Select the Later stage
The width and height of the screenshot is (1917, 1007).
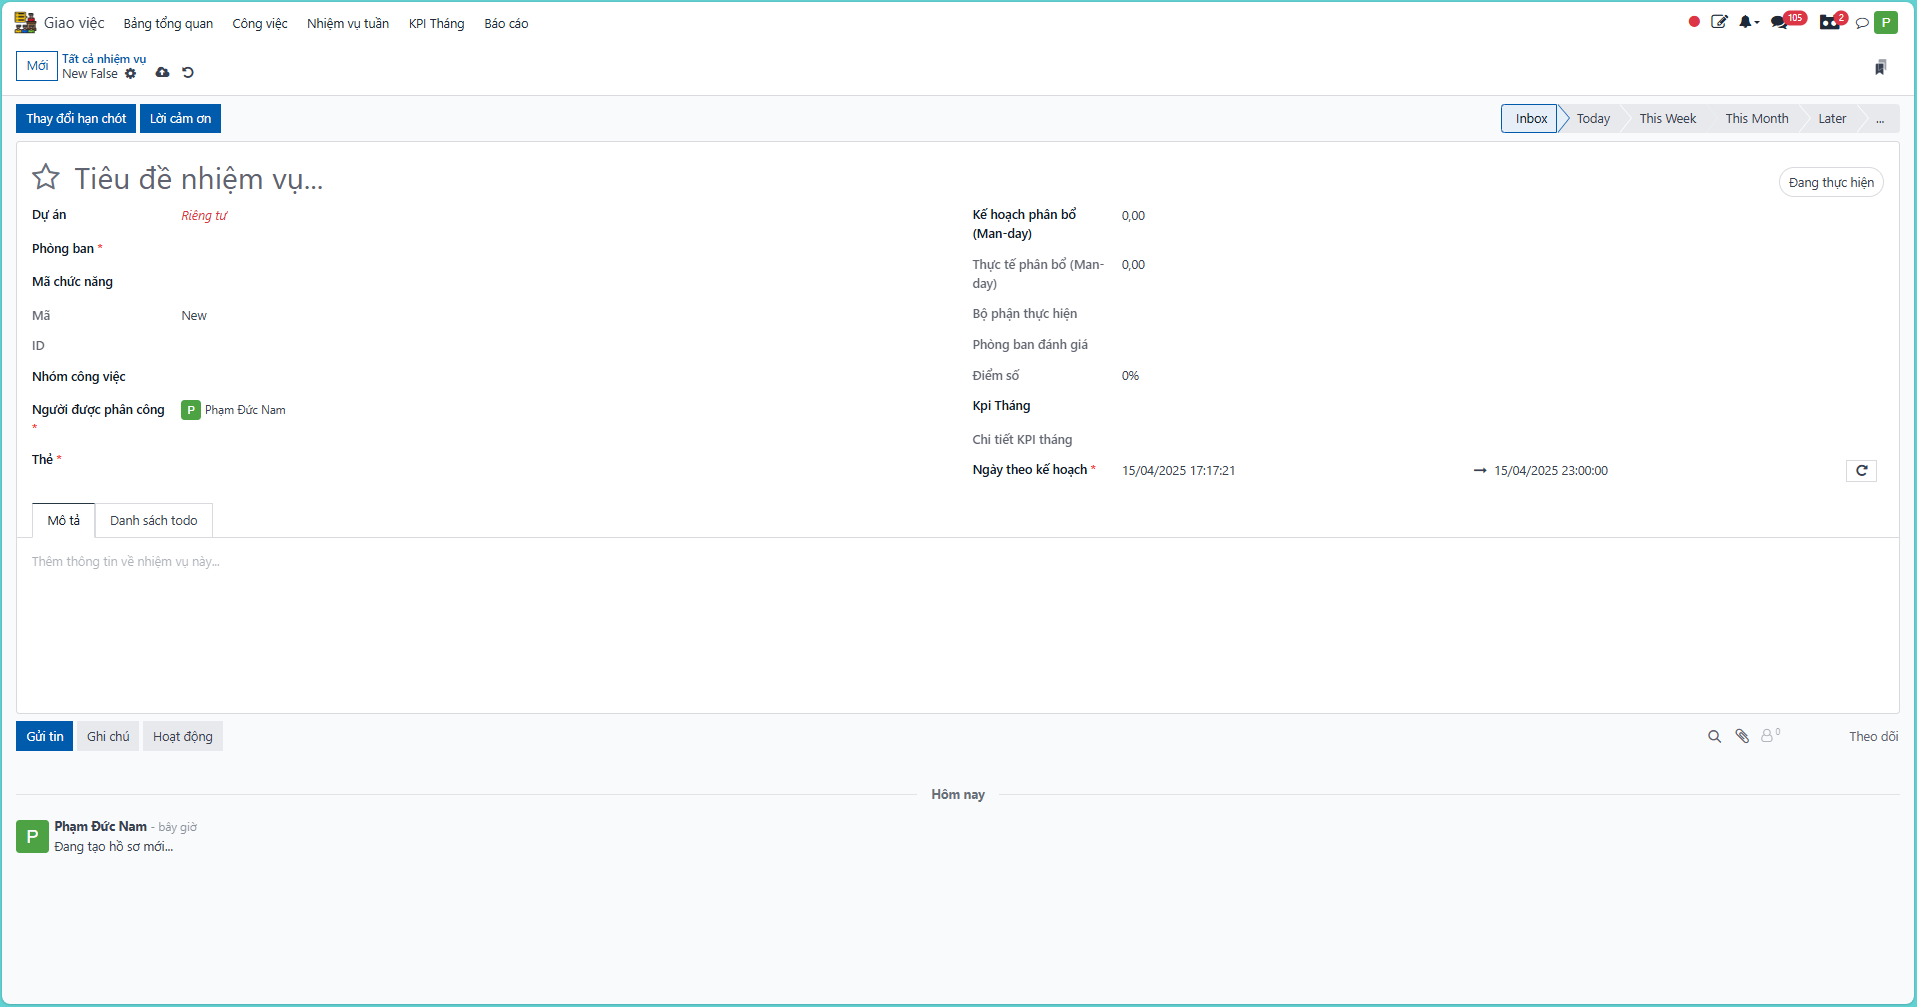coord(1832,118)
